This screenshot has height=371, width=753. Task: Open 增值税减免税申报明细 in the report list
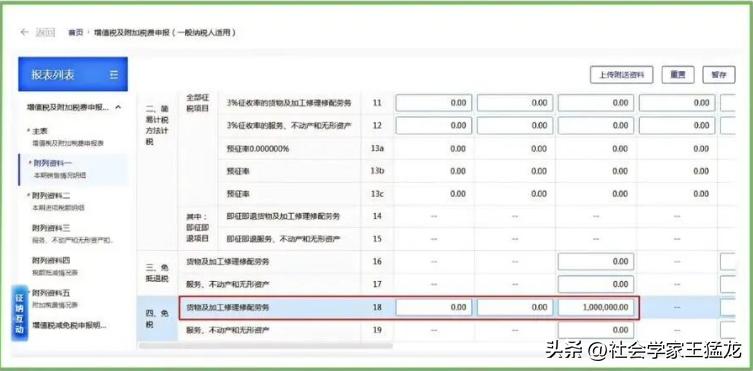point(70,325)
